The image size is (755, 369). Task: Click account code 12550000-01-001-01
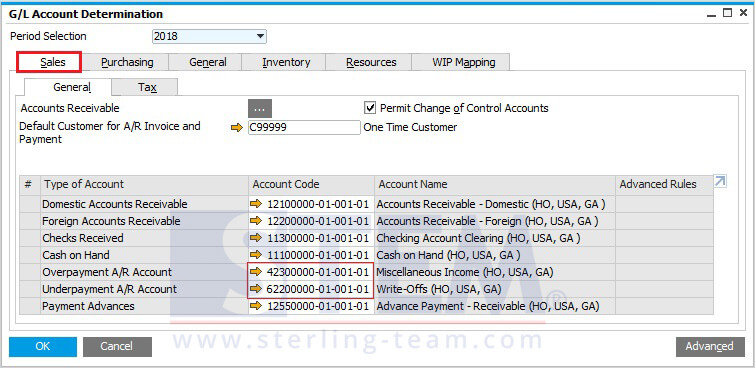tap(318, 306)
